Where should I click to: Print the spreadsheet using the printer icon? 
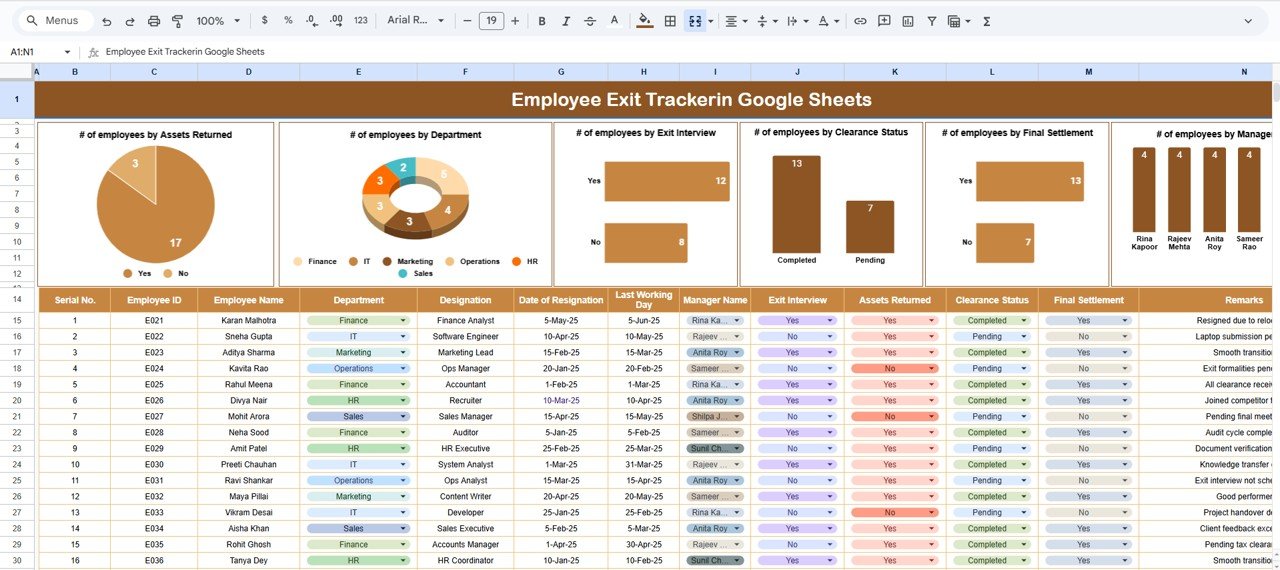[x=153, y=21]
